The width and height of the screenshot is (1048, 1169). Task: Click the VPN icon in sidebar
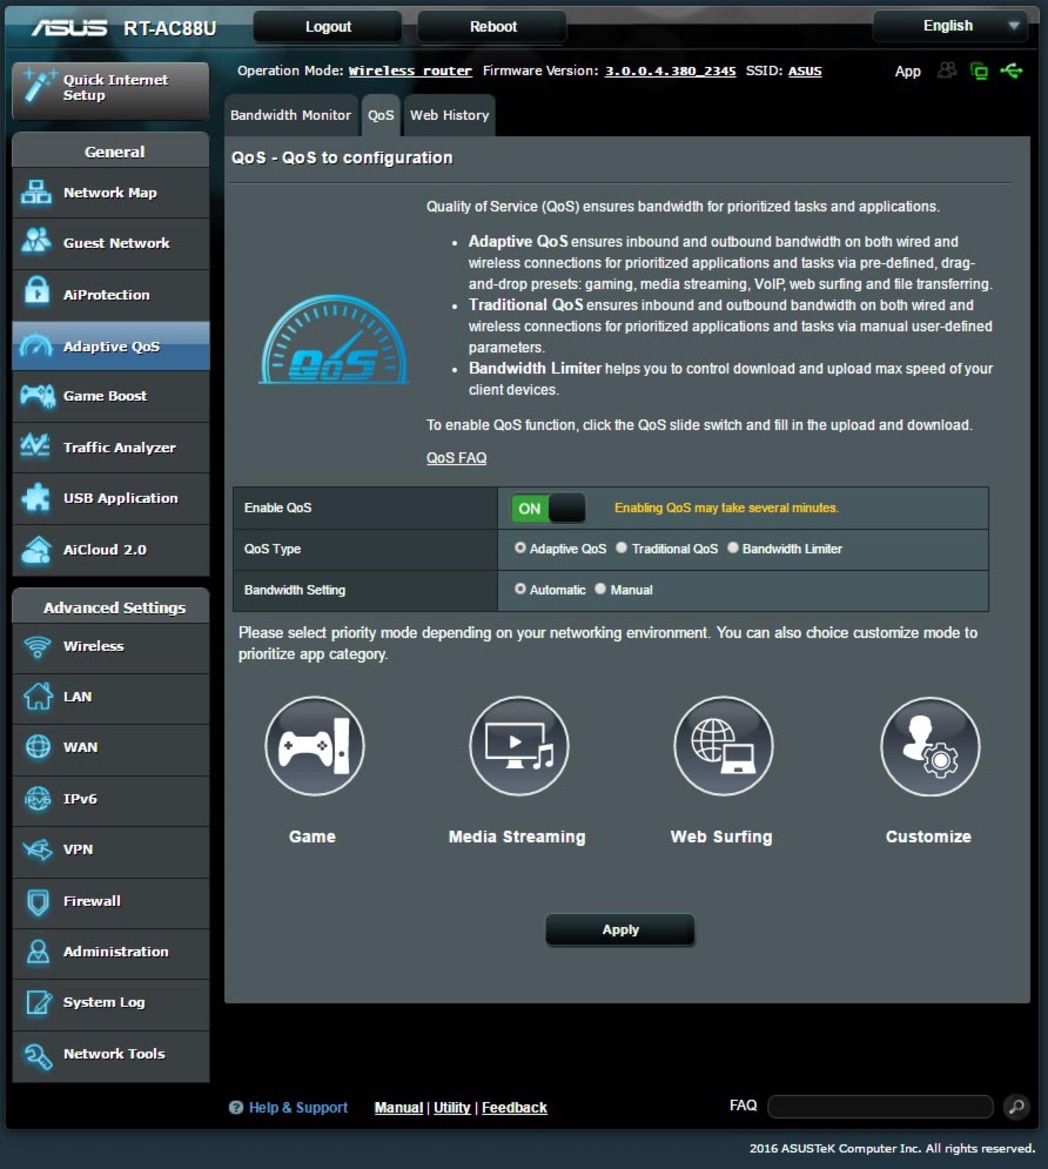pos(37,849)
